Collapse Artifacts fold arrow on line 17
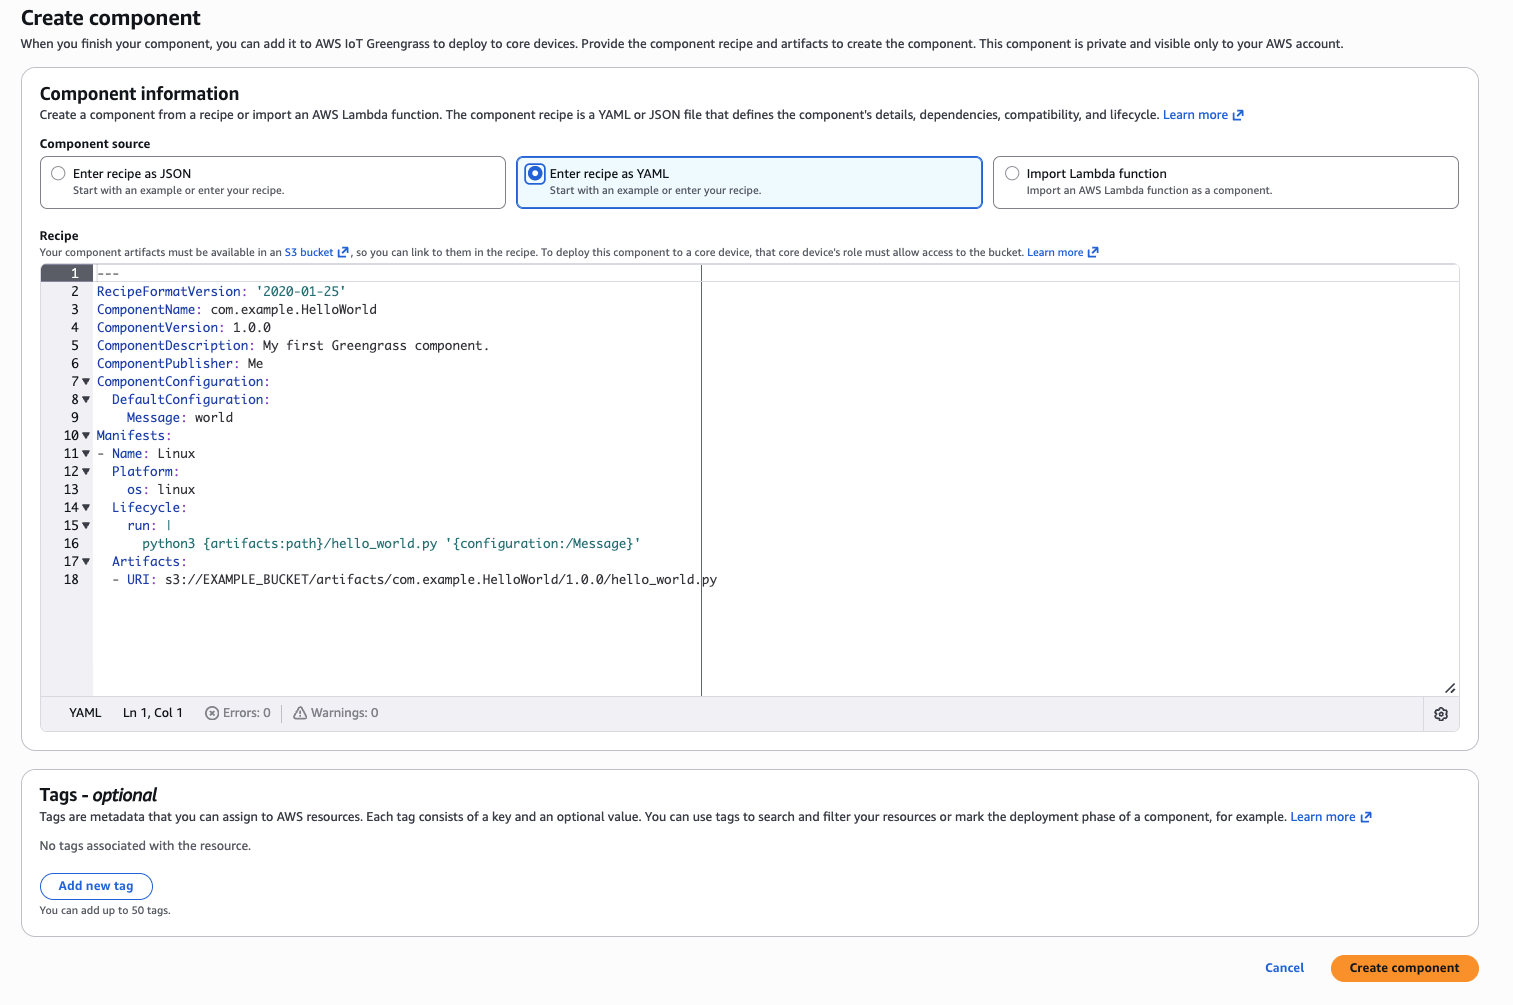Viewport: 1513px width, 1005px height. (86, 561)
